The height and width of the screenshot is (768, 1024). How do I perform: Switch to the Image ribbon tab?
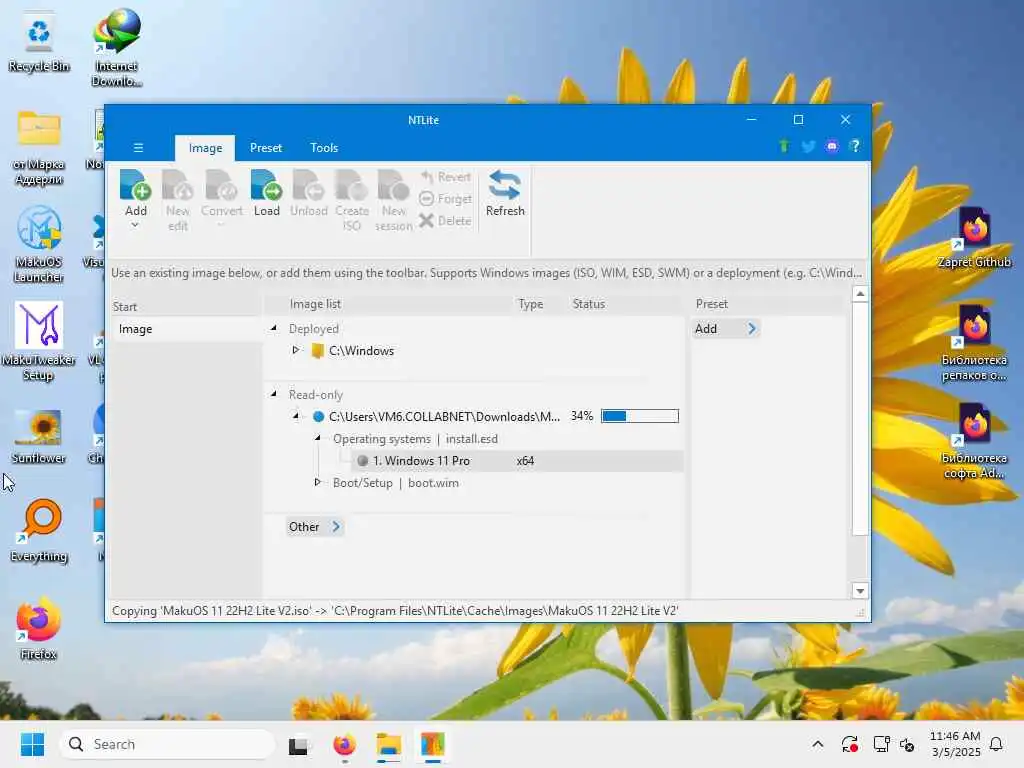coord(205,148)
